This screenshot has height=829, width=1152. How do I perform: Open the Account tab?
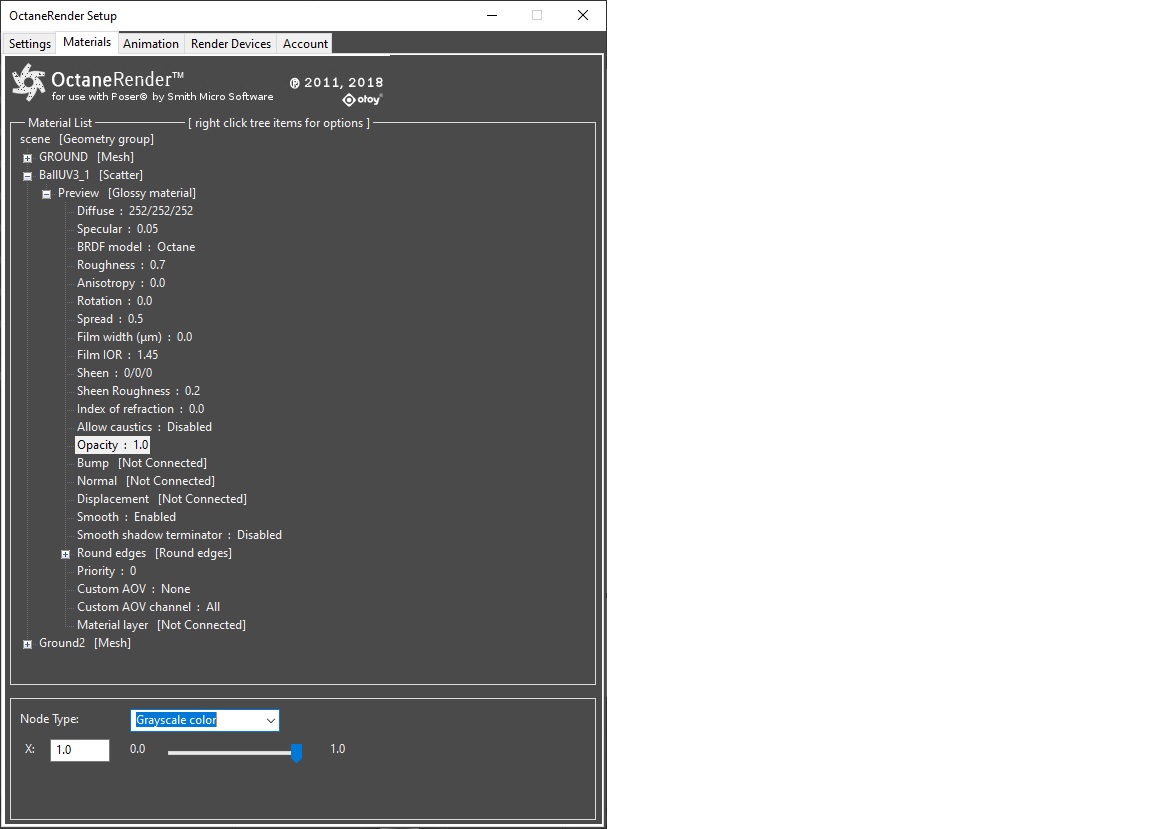tap(305, 43)
